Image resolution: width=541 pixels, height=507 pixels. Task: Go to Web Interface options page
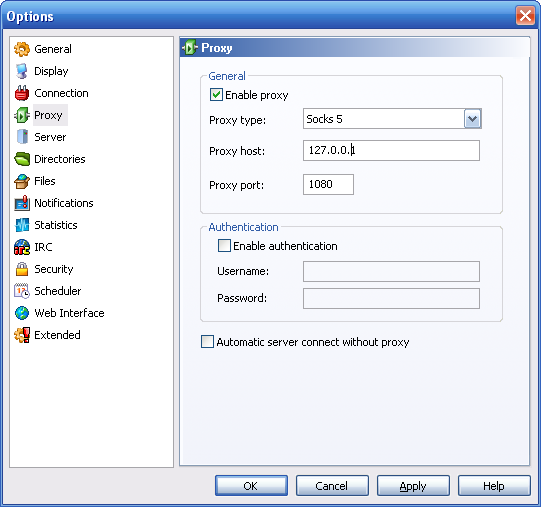point(69,313)
